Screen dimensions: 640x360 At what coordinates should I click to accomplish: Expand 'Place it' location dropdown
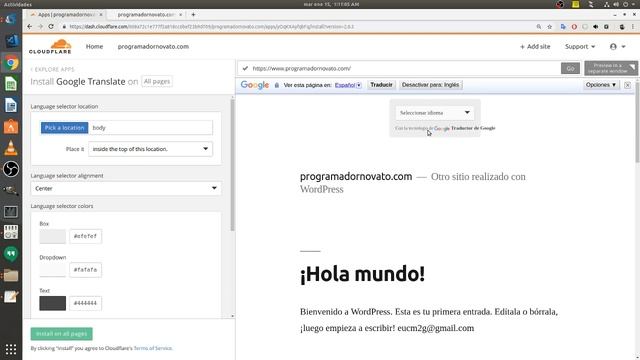(x=150, y=149)
